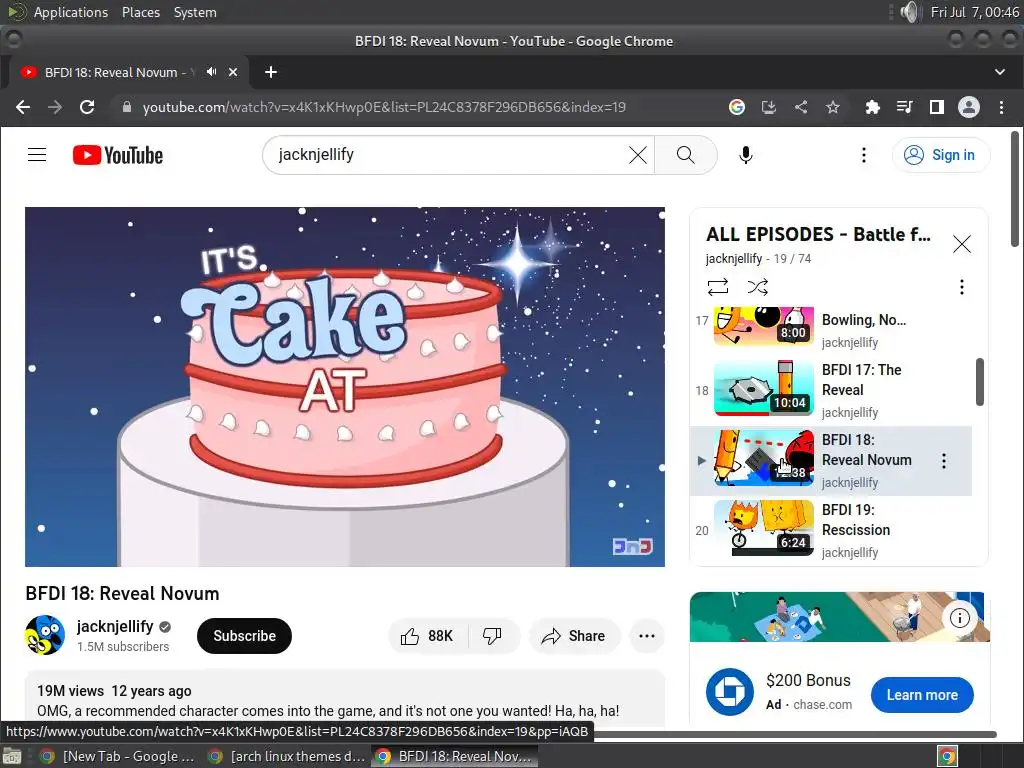The image size is (1024, 768).
Task: Clear the search box text
Action: [638, 155]
